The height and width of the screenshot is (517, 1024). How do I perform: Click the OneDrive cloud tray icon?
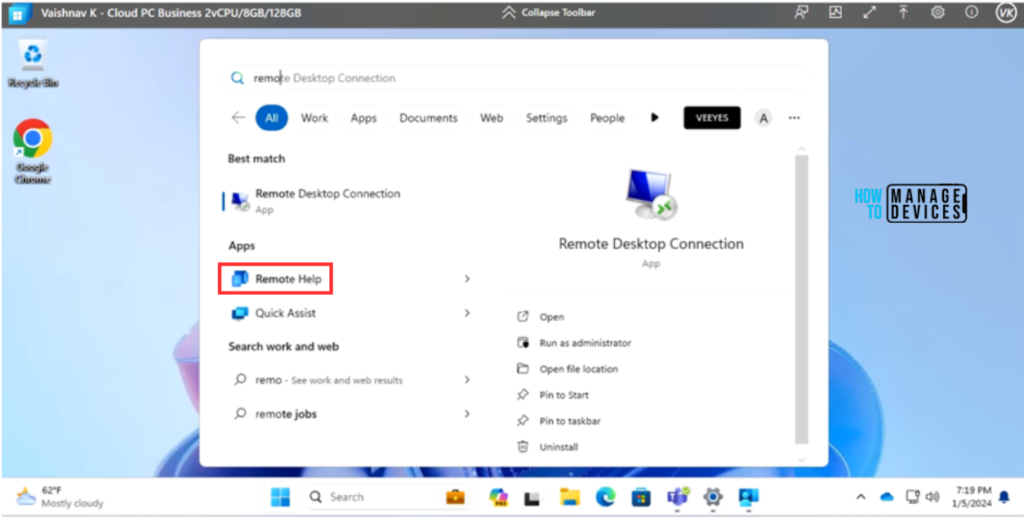pos(886,497)
